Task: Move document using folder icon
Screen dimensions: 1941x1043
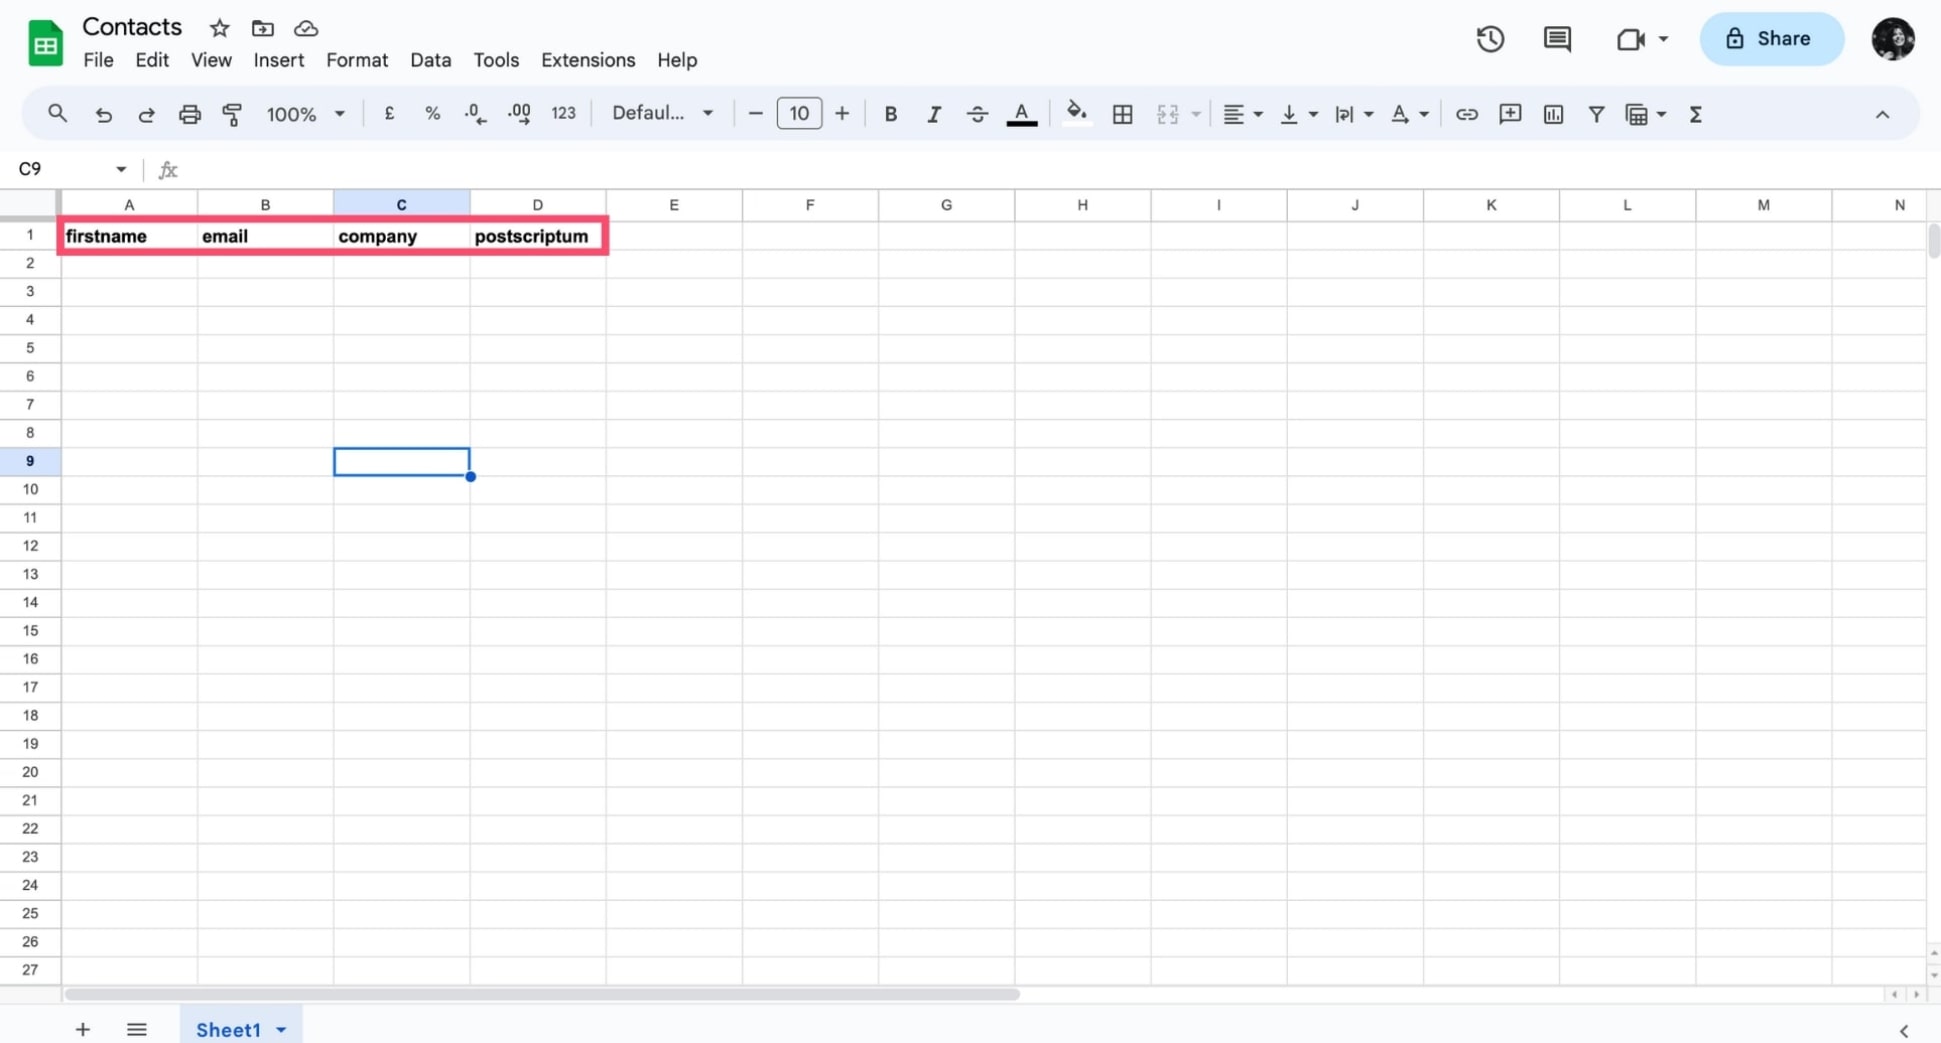Action: 263,28
